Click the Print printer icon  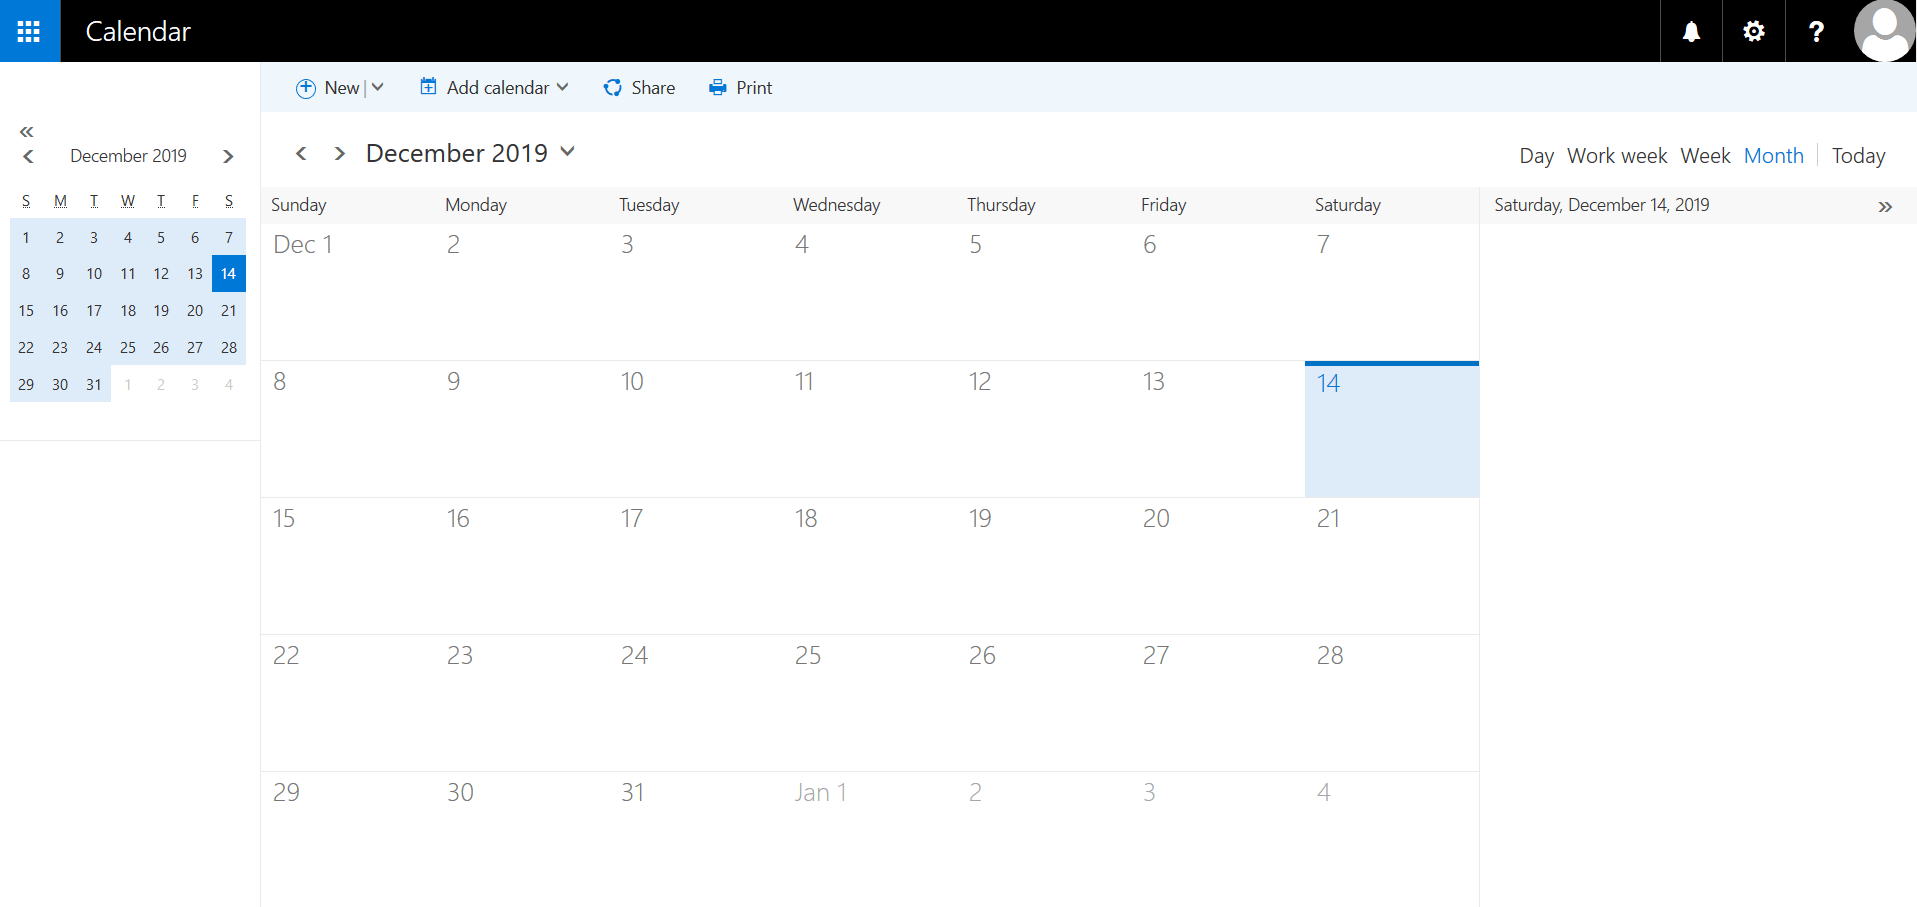tap(718, 88)
